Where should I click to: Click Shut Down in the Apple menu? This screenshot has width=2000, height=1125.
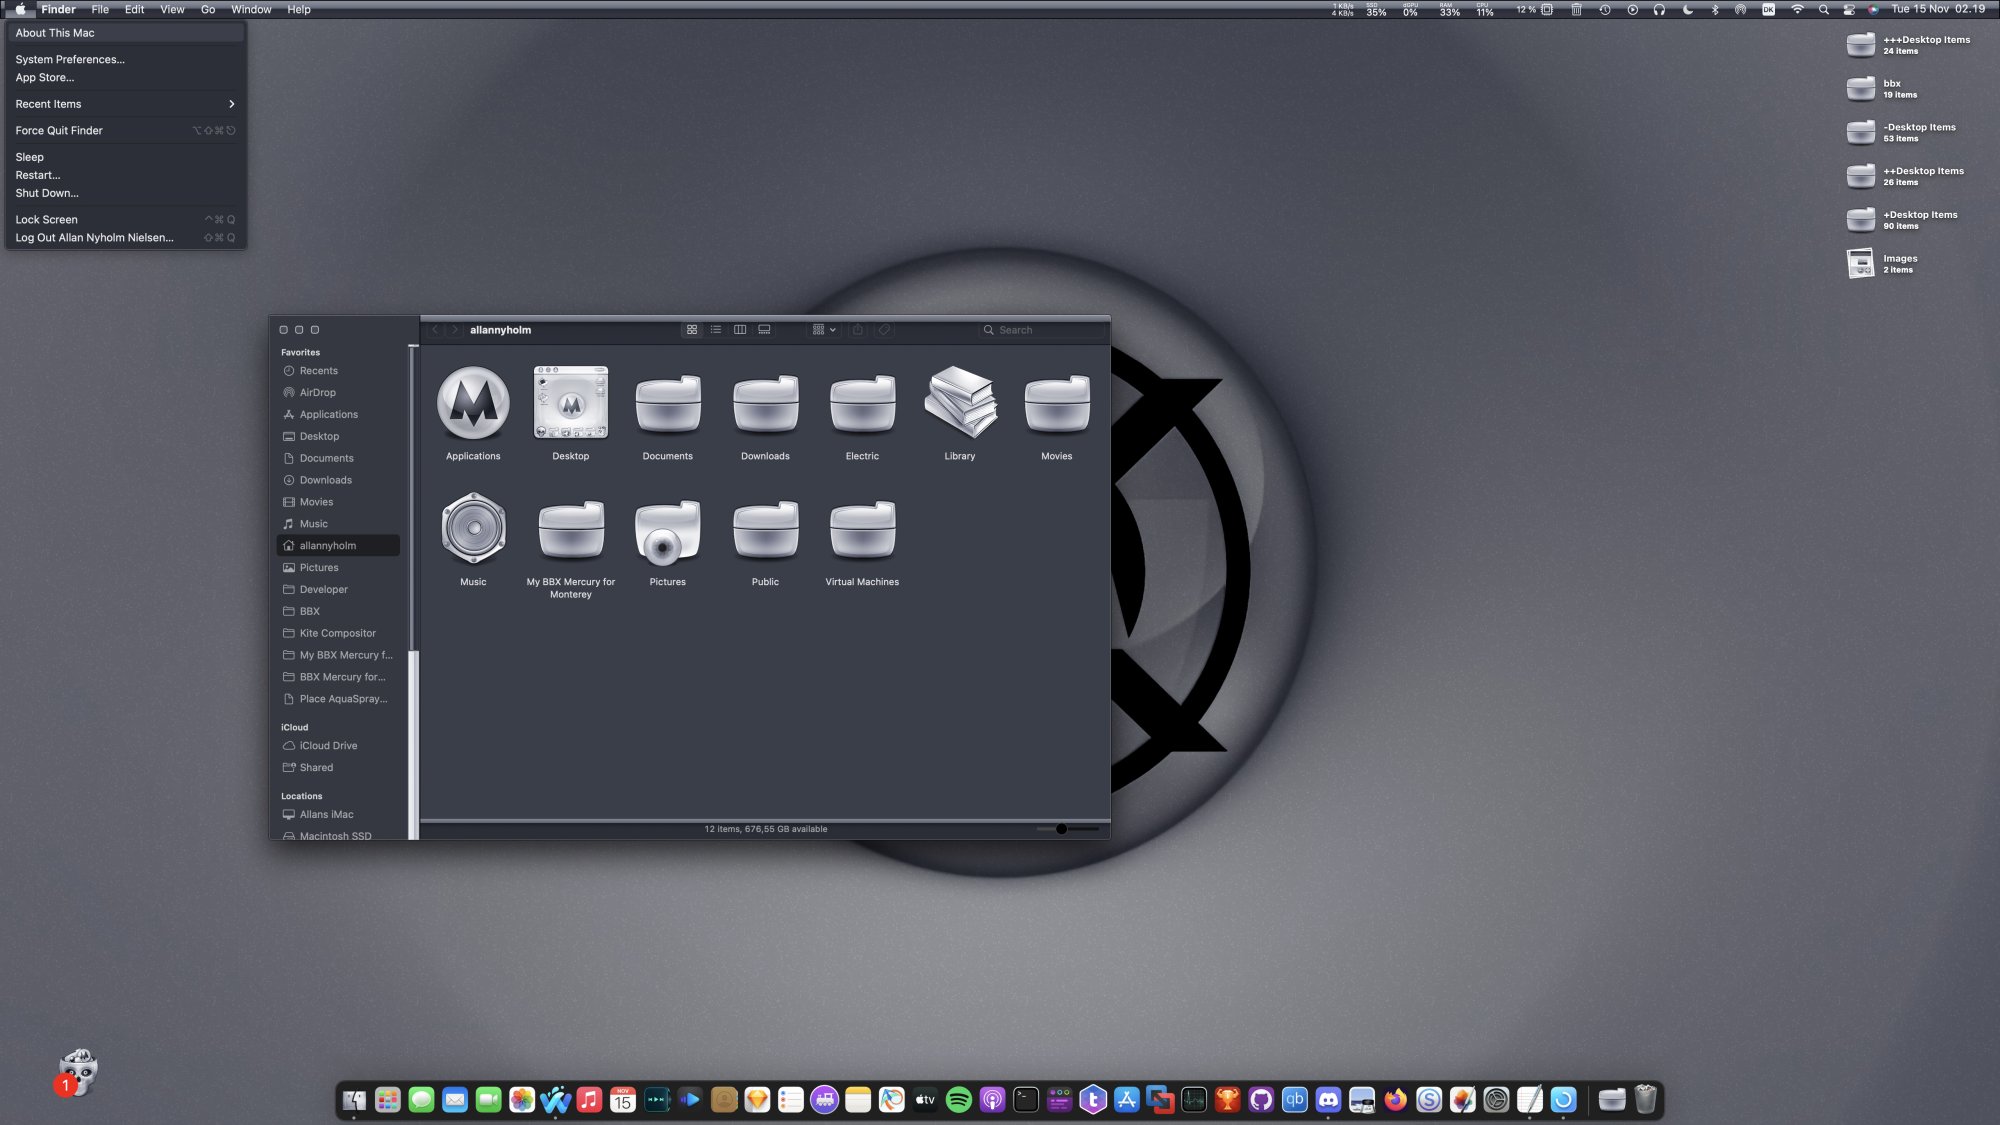(x=47, y=193)
